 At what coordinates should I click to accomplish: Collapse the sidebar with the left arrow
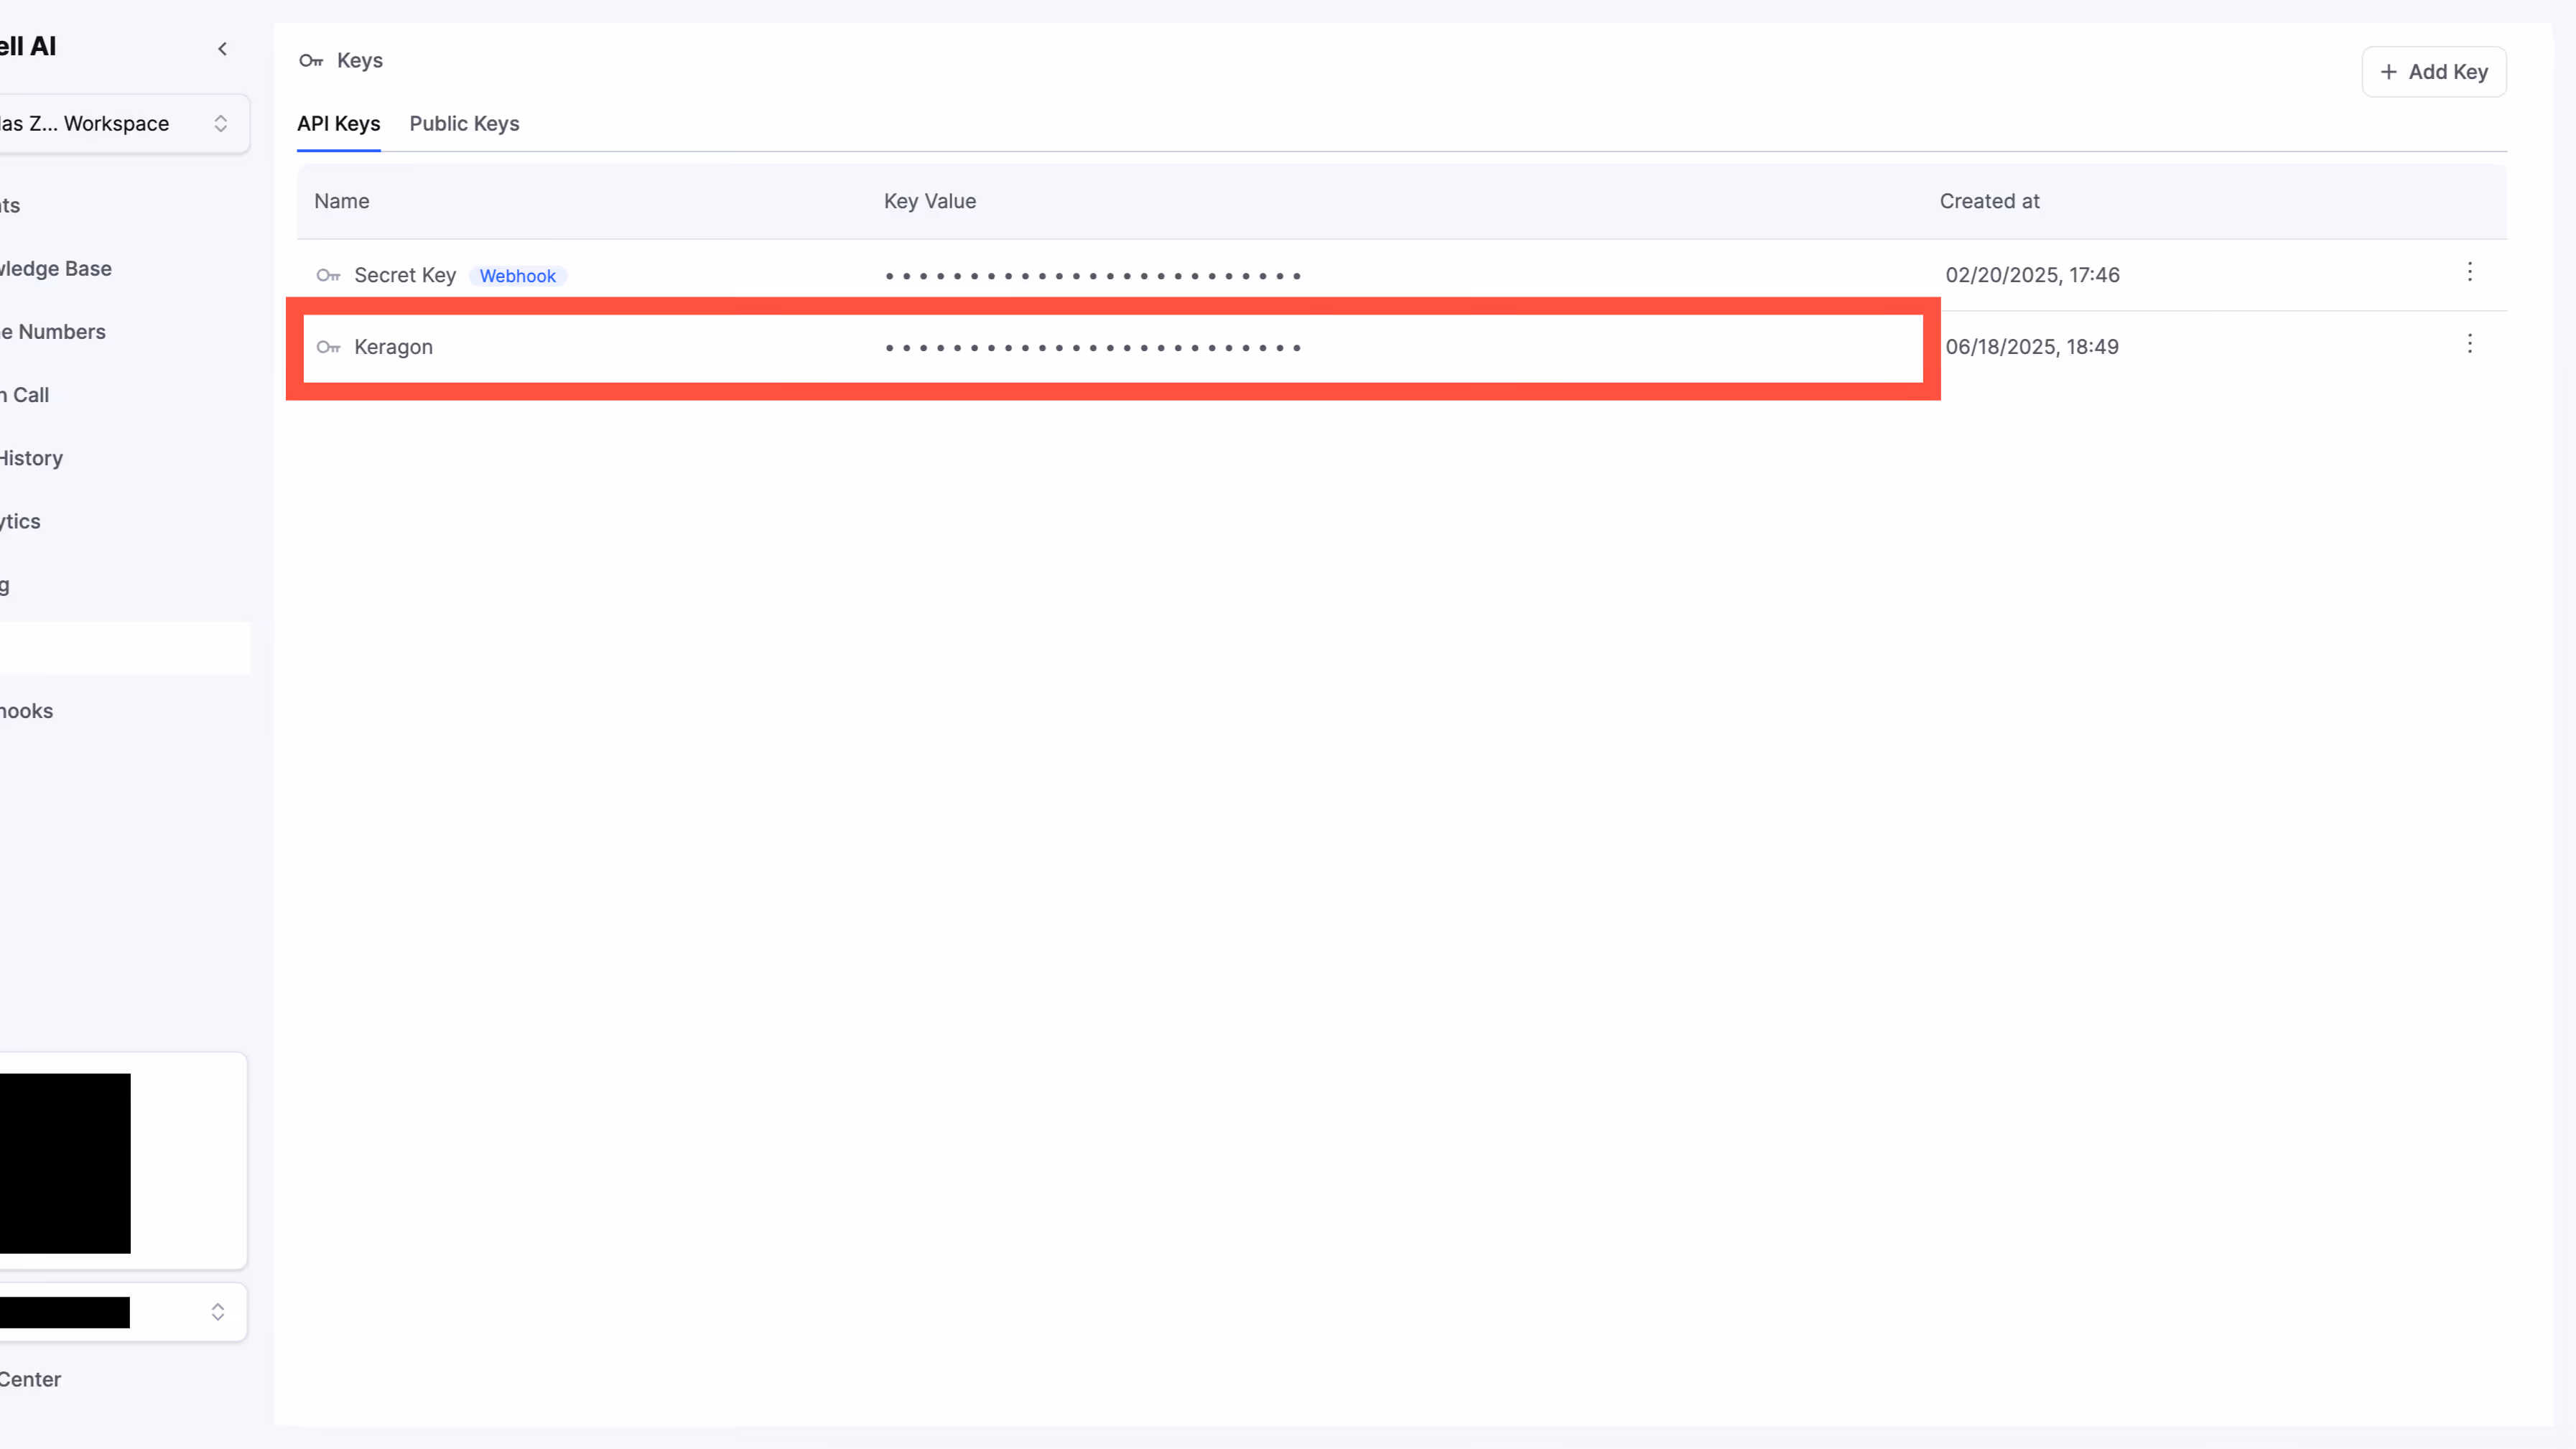222,48
